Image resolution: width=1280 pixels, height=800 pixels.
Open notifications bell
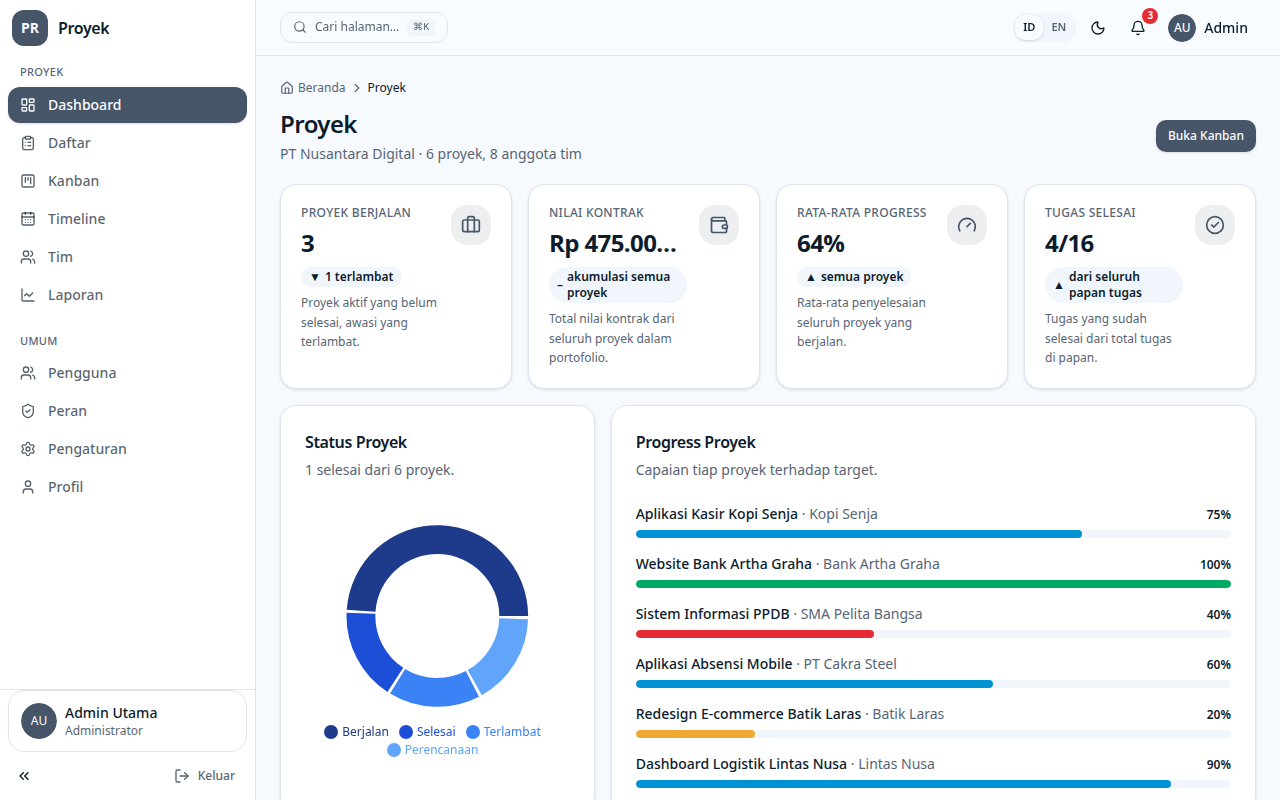tap(1138, 28)
